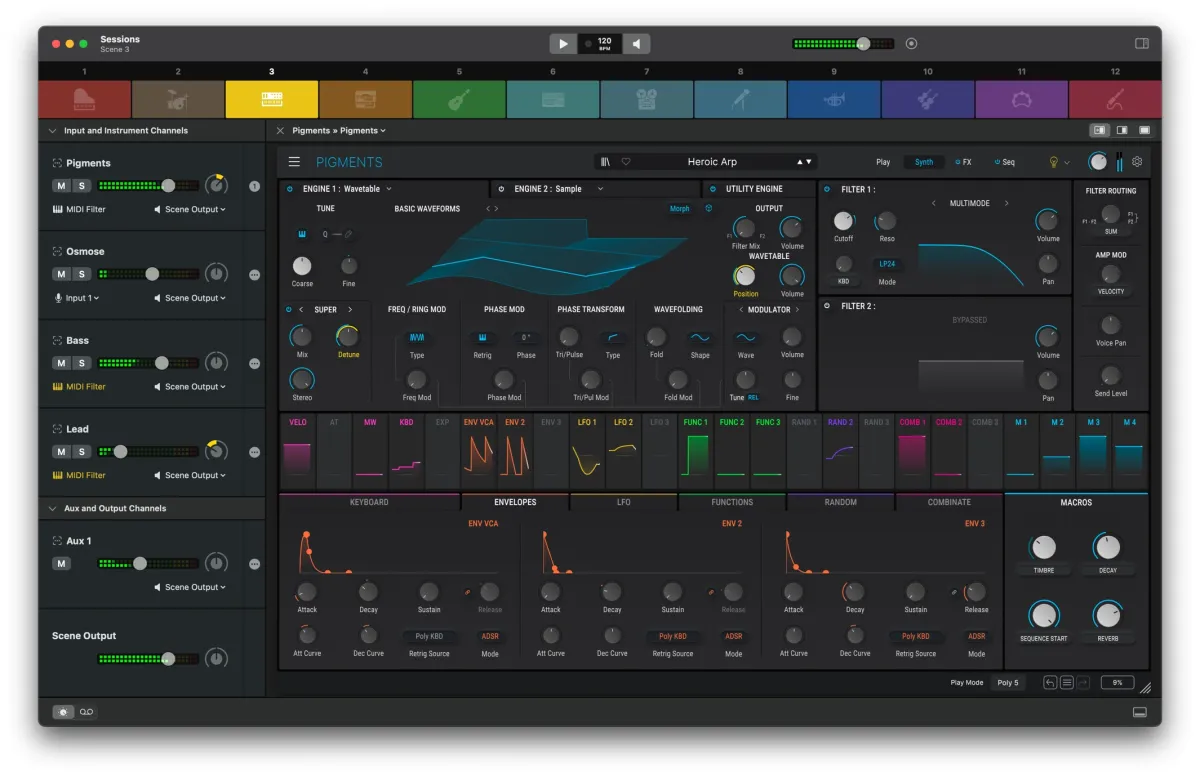
Task: Open the Pigments history list icon
Action: [1067, 683]
